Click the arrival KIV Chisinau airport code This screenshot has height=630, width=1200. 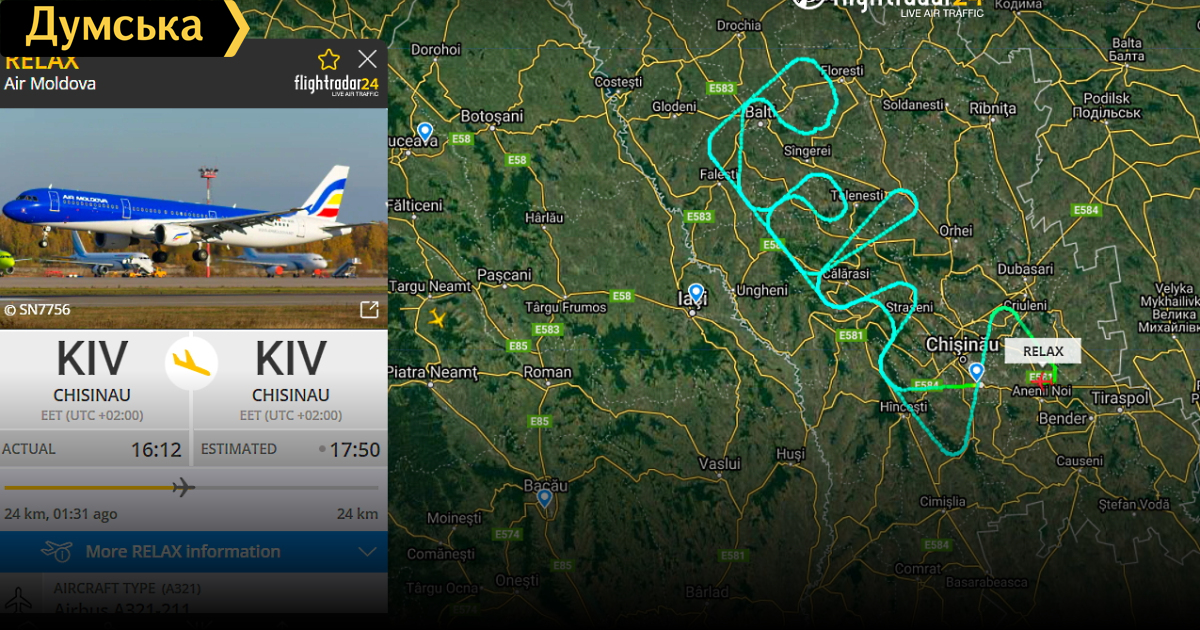pyautogui.click(x=291, y=359)
